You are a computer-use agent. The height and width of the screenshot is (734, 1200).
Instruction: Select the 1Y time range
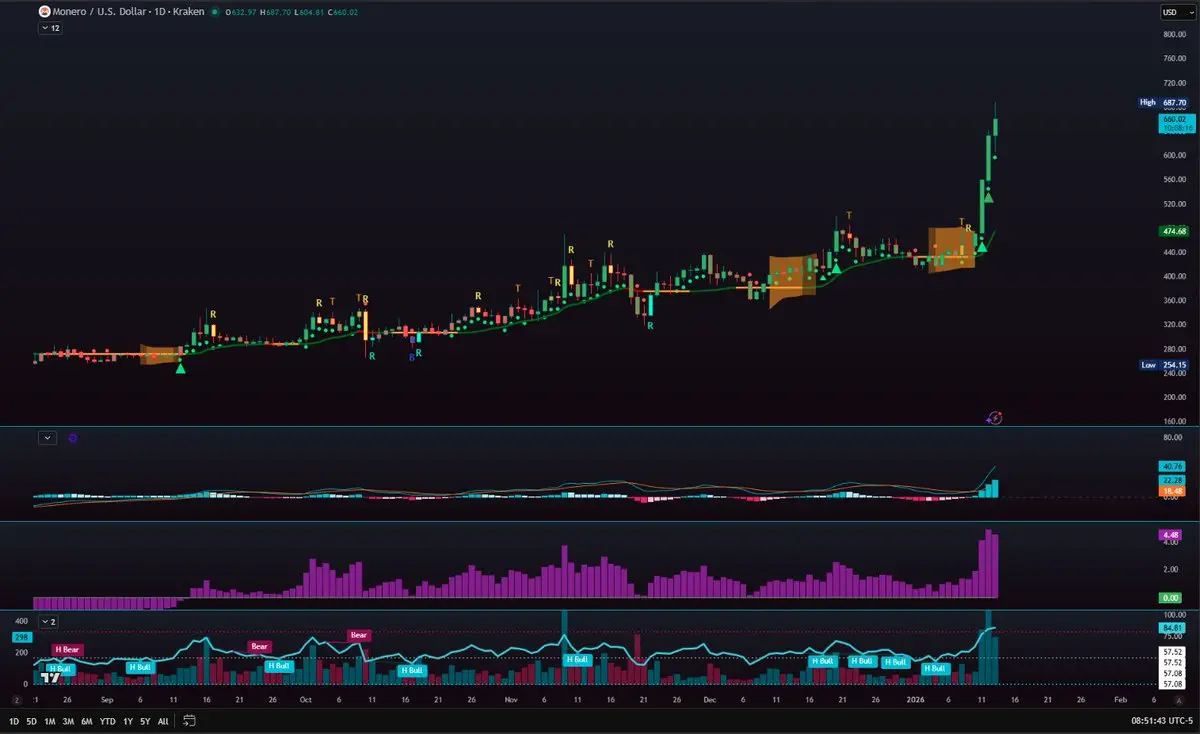point(127,720)
